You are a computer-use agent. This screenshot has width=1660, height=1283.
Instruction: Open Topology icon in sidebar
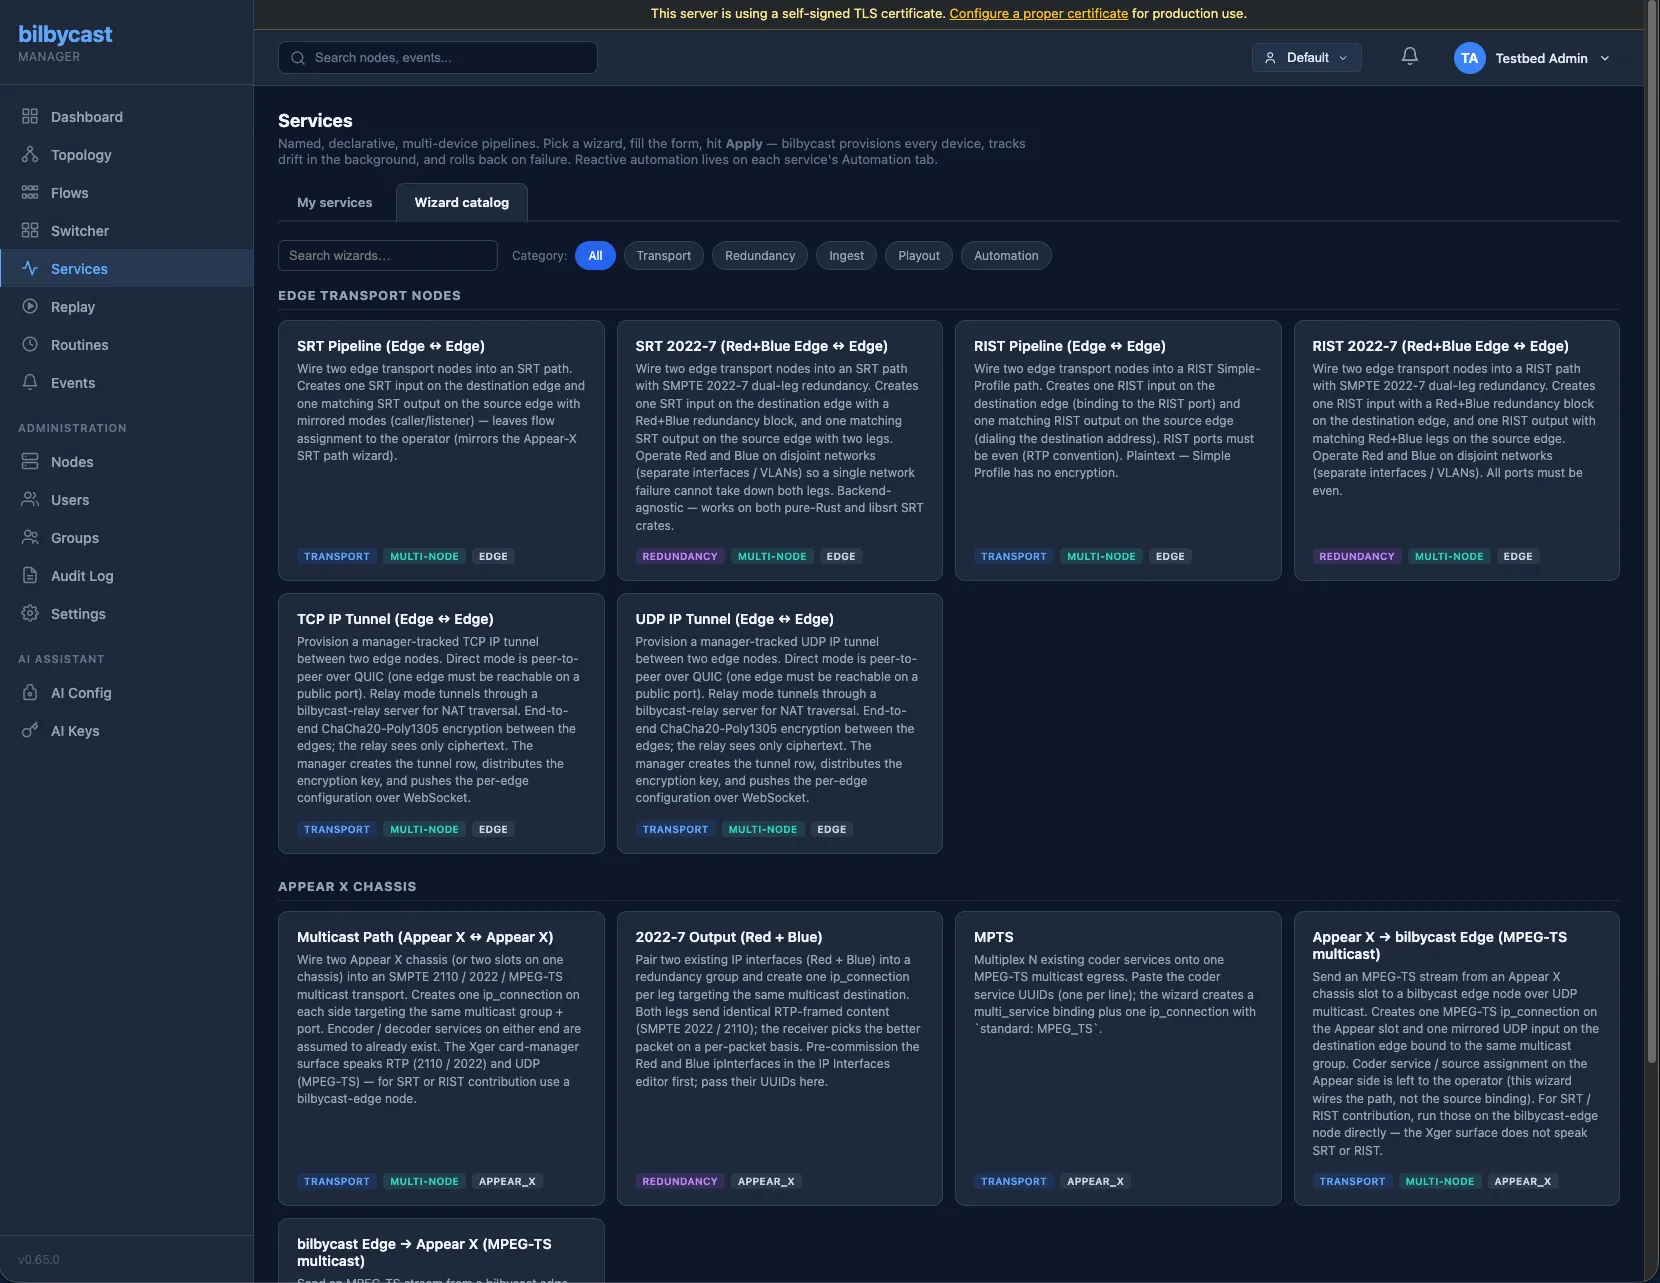click(30, 155)
